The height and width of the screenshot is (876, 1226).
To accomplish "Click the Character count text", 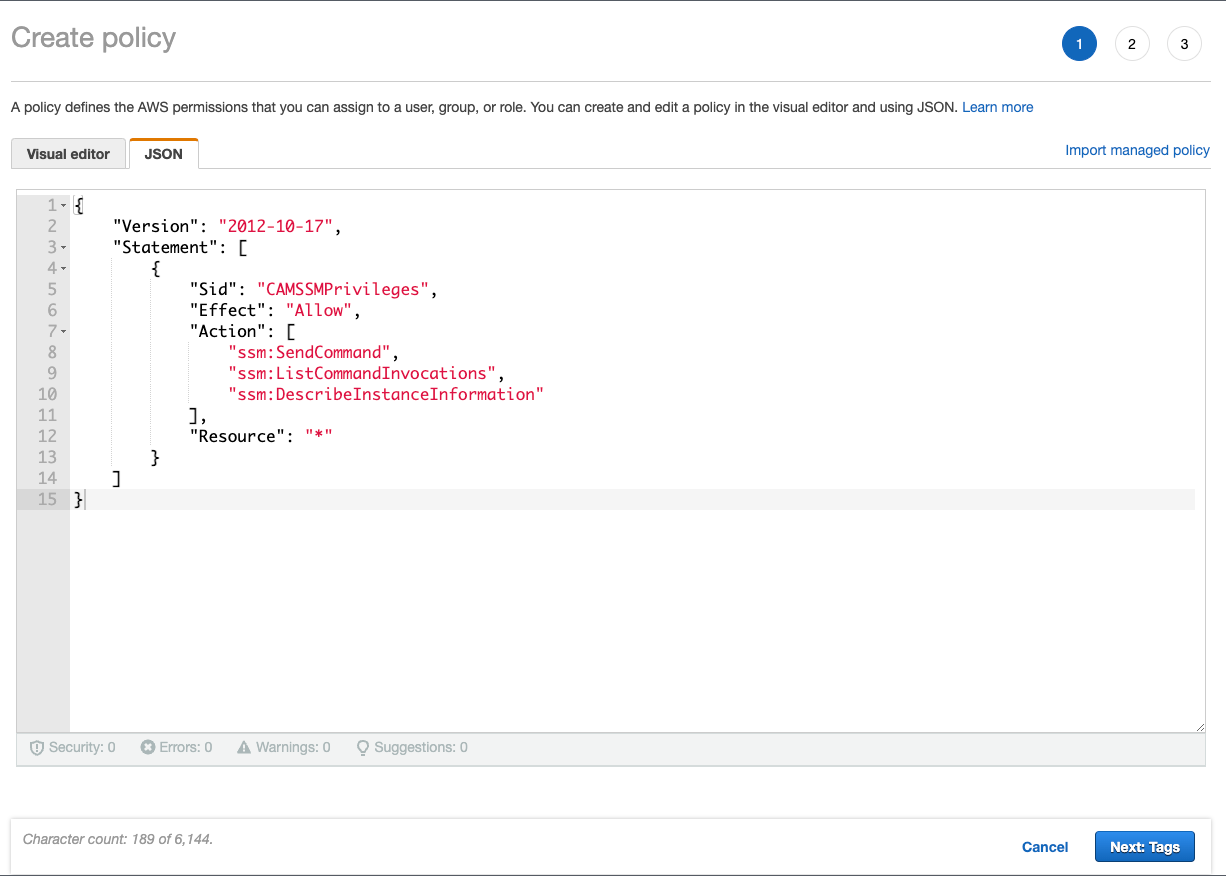I will point(117,839).
